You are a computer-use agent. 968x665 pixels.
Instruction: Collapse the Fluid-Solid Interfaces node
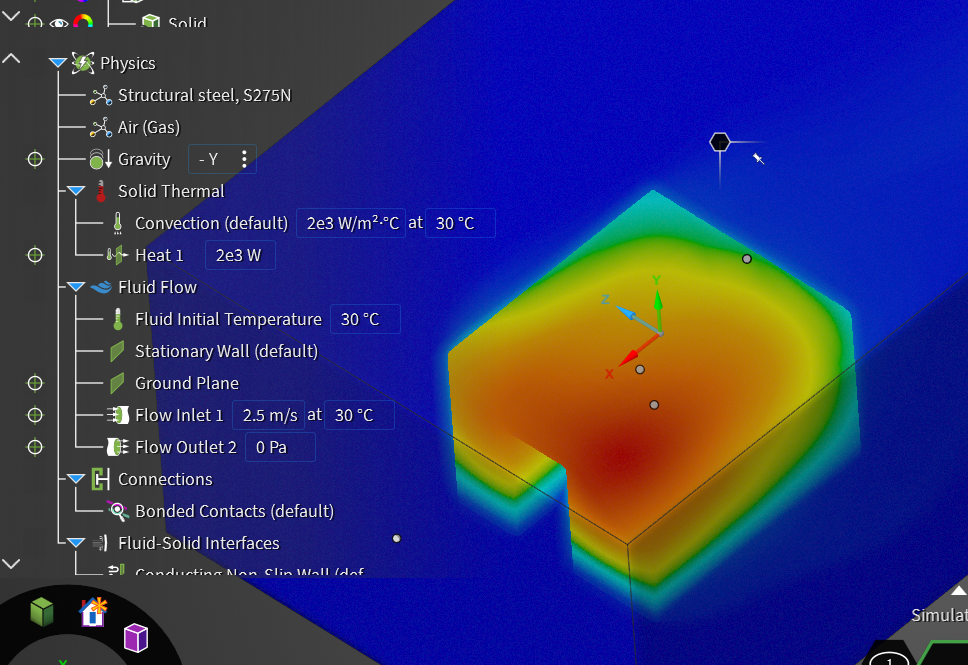(x=76, y=543)
